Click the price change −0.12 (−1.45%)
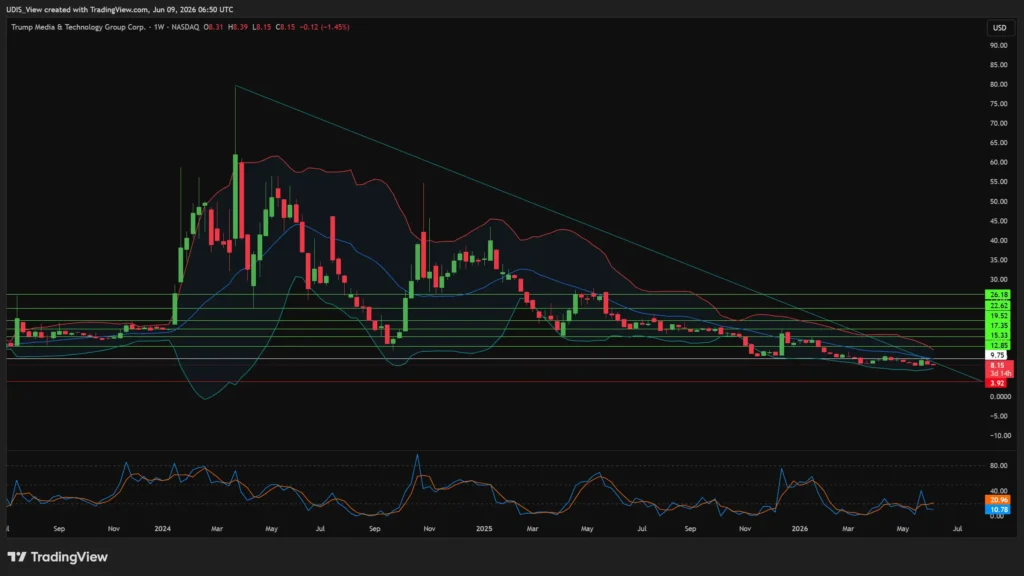 325,27
